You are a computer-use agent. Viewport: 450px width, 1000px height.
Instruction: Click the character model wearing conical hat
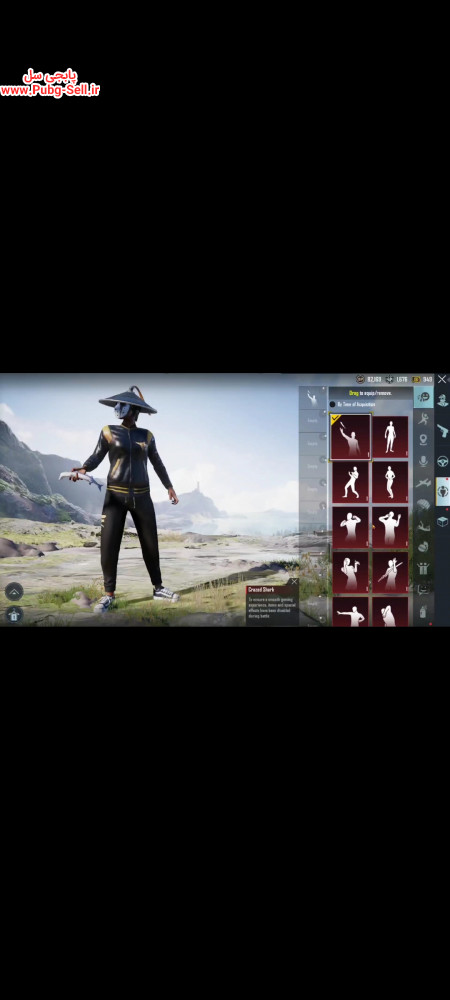131,497
